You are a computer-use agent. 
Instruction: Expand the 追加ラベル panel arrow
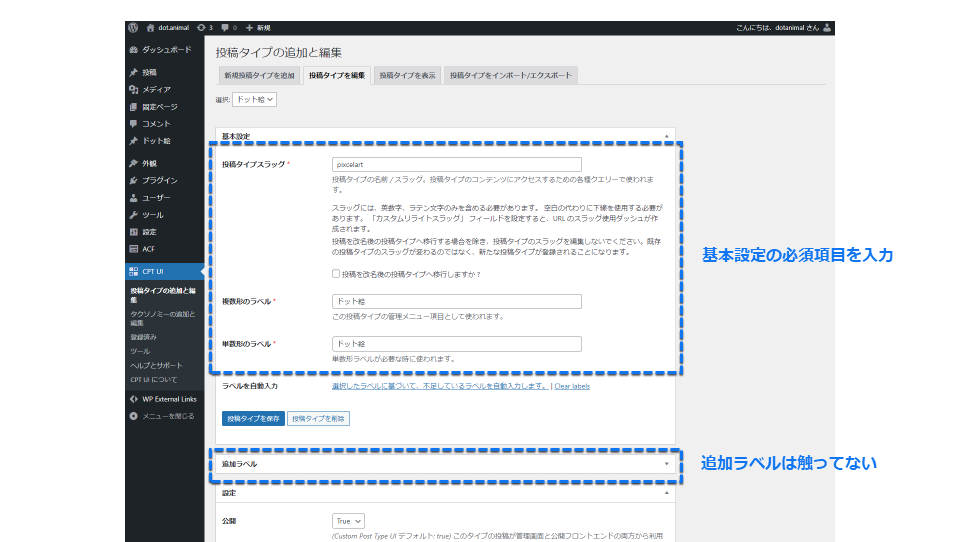point(667,464)
